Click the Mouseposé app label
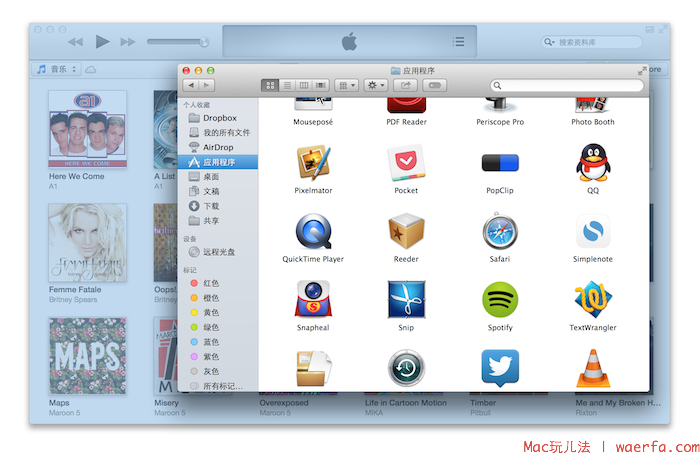The image size is (700, 457). (313, 122)
